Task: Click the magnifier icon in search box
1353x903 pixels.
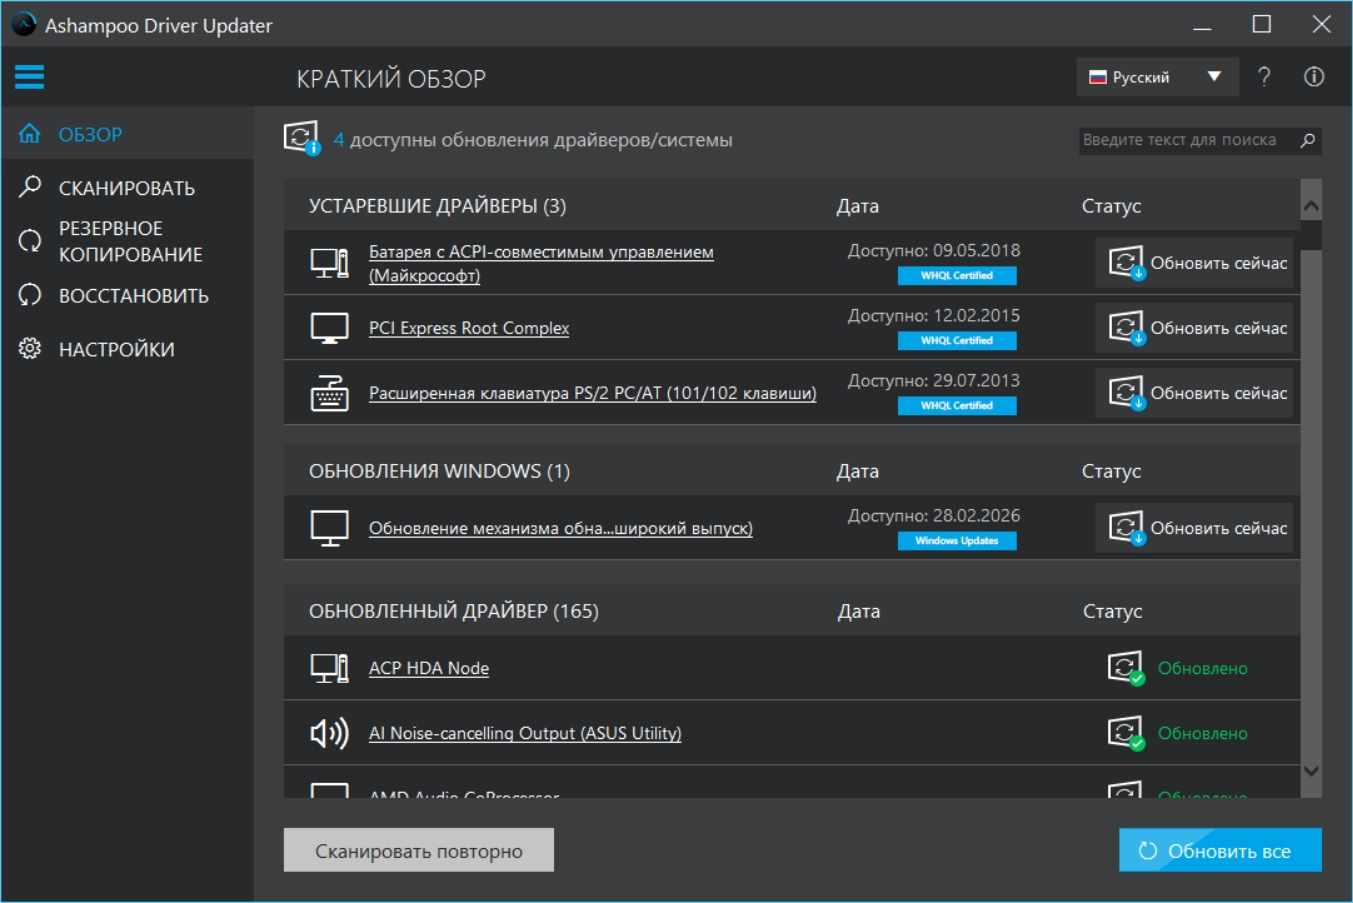Action: [x=1307, y=140]
